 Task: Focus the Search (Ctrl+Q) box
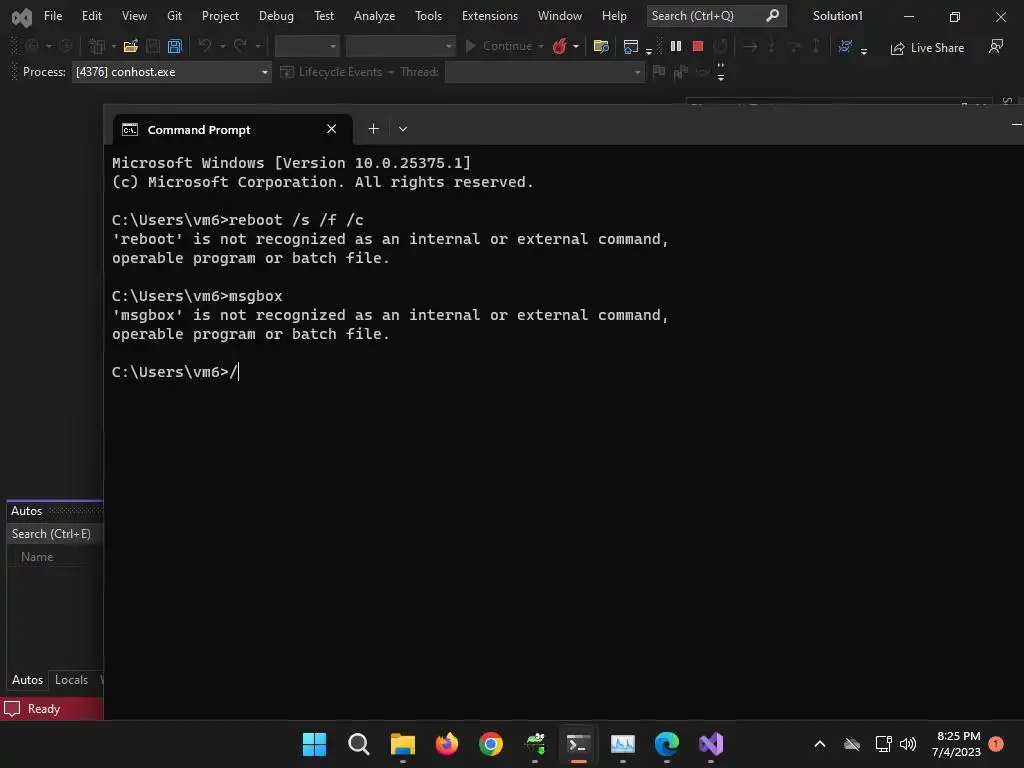click(x=716, y=16)
